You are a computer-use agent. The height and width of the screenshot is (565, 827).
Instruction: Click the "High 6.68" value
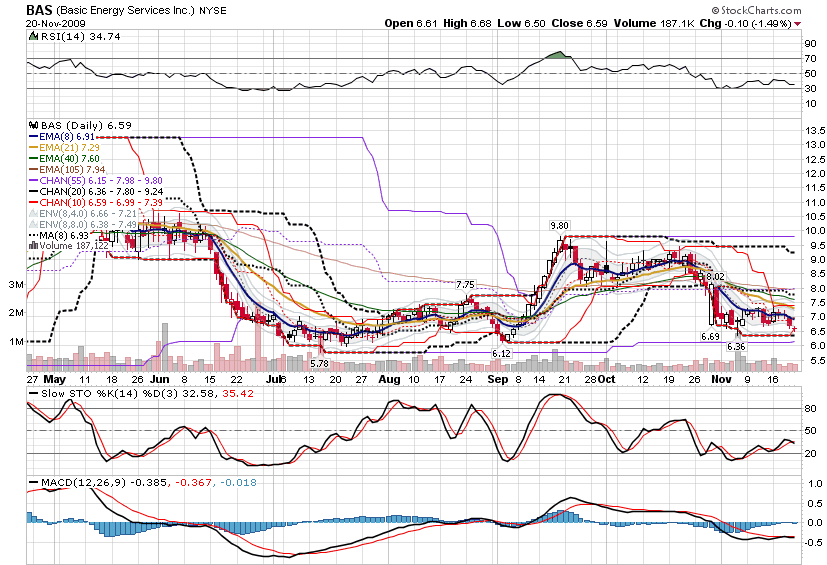pyautogui.click(x=467, y=23)
